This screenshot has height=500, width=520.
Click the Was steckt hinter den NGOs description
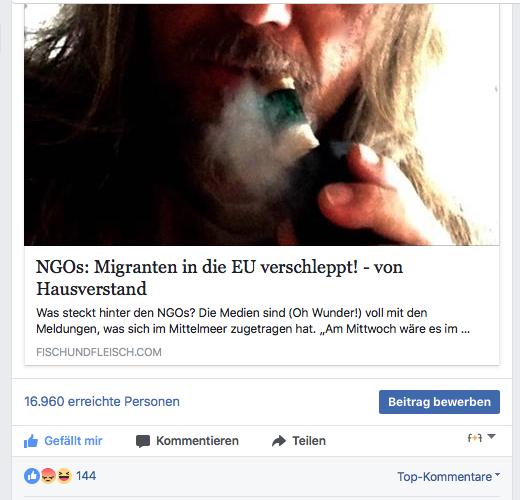[x=253, y=321]
